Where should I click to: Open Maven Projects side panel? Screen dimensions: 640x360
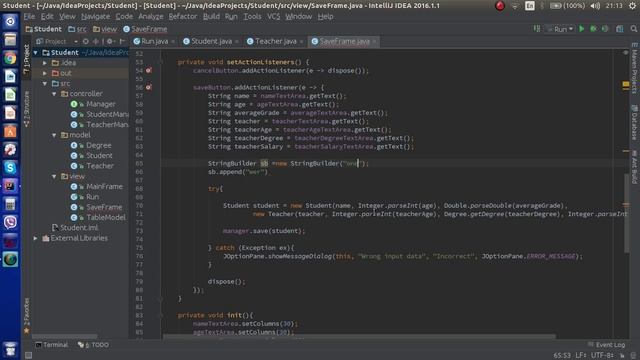click(634, 68)
